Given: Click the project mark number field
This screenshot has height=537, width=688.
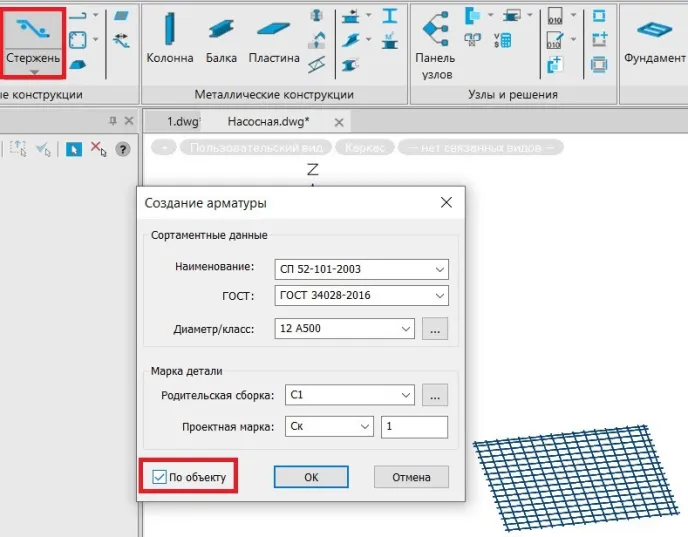Looking at the screenshot, I should [414, 427].
